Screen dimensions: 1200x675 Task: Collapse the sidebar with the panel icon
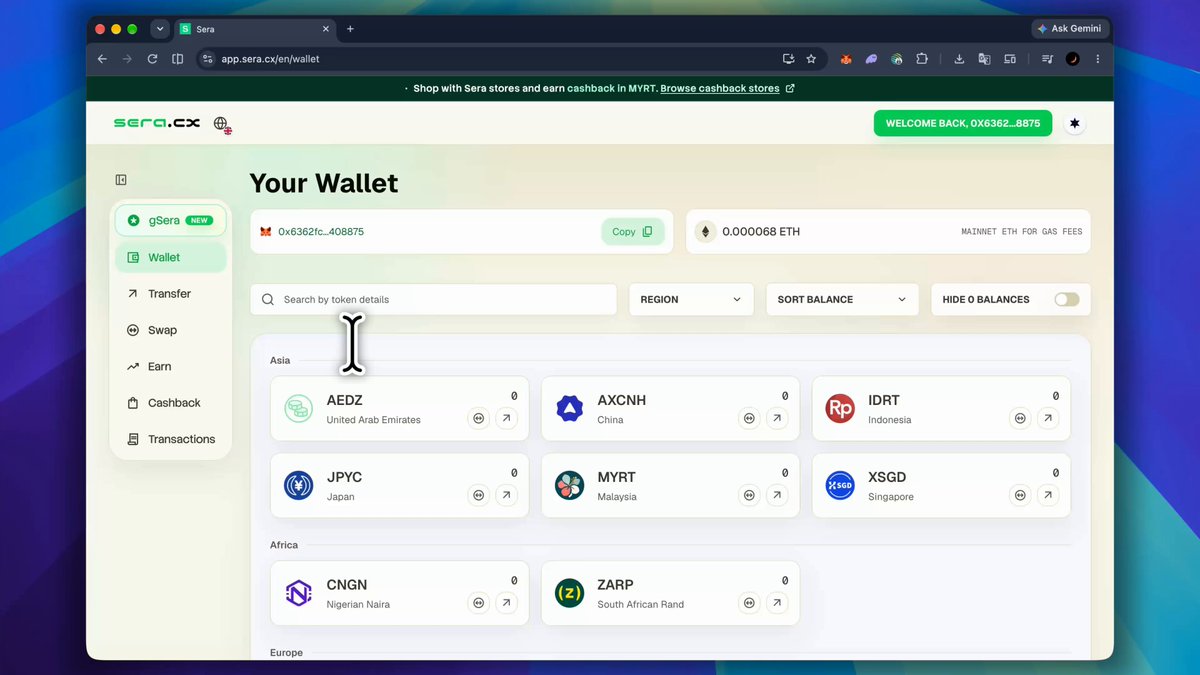[x=121, y=180]
